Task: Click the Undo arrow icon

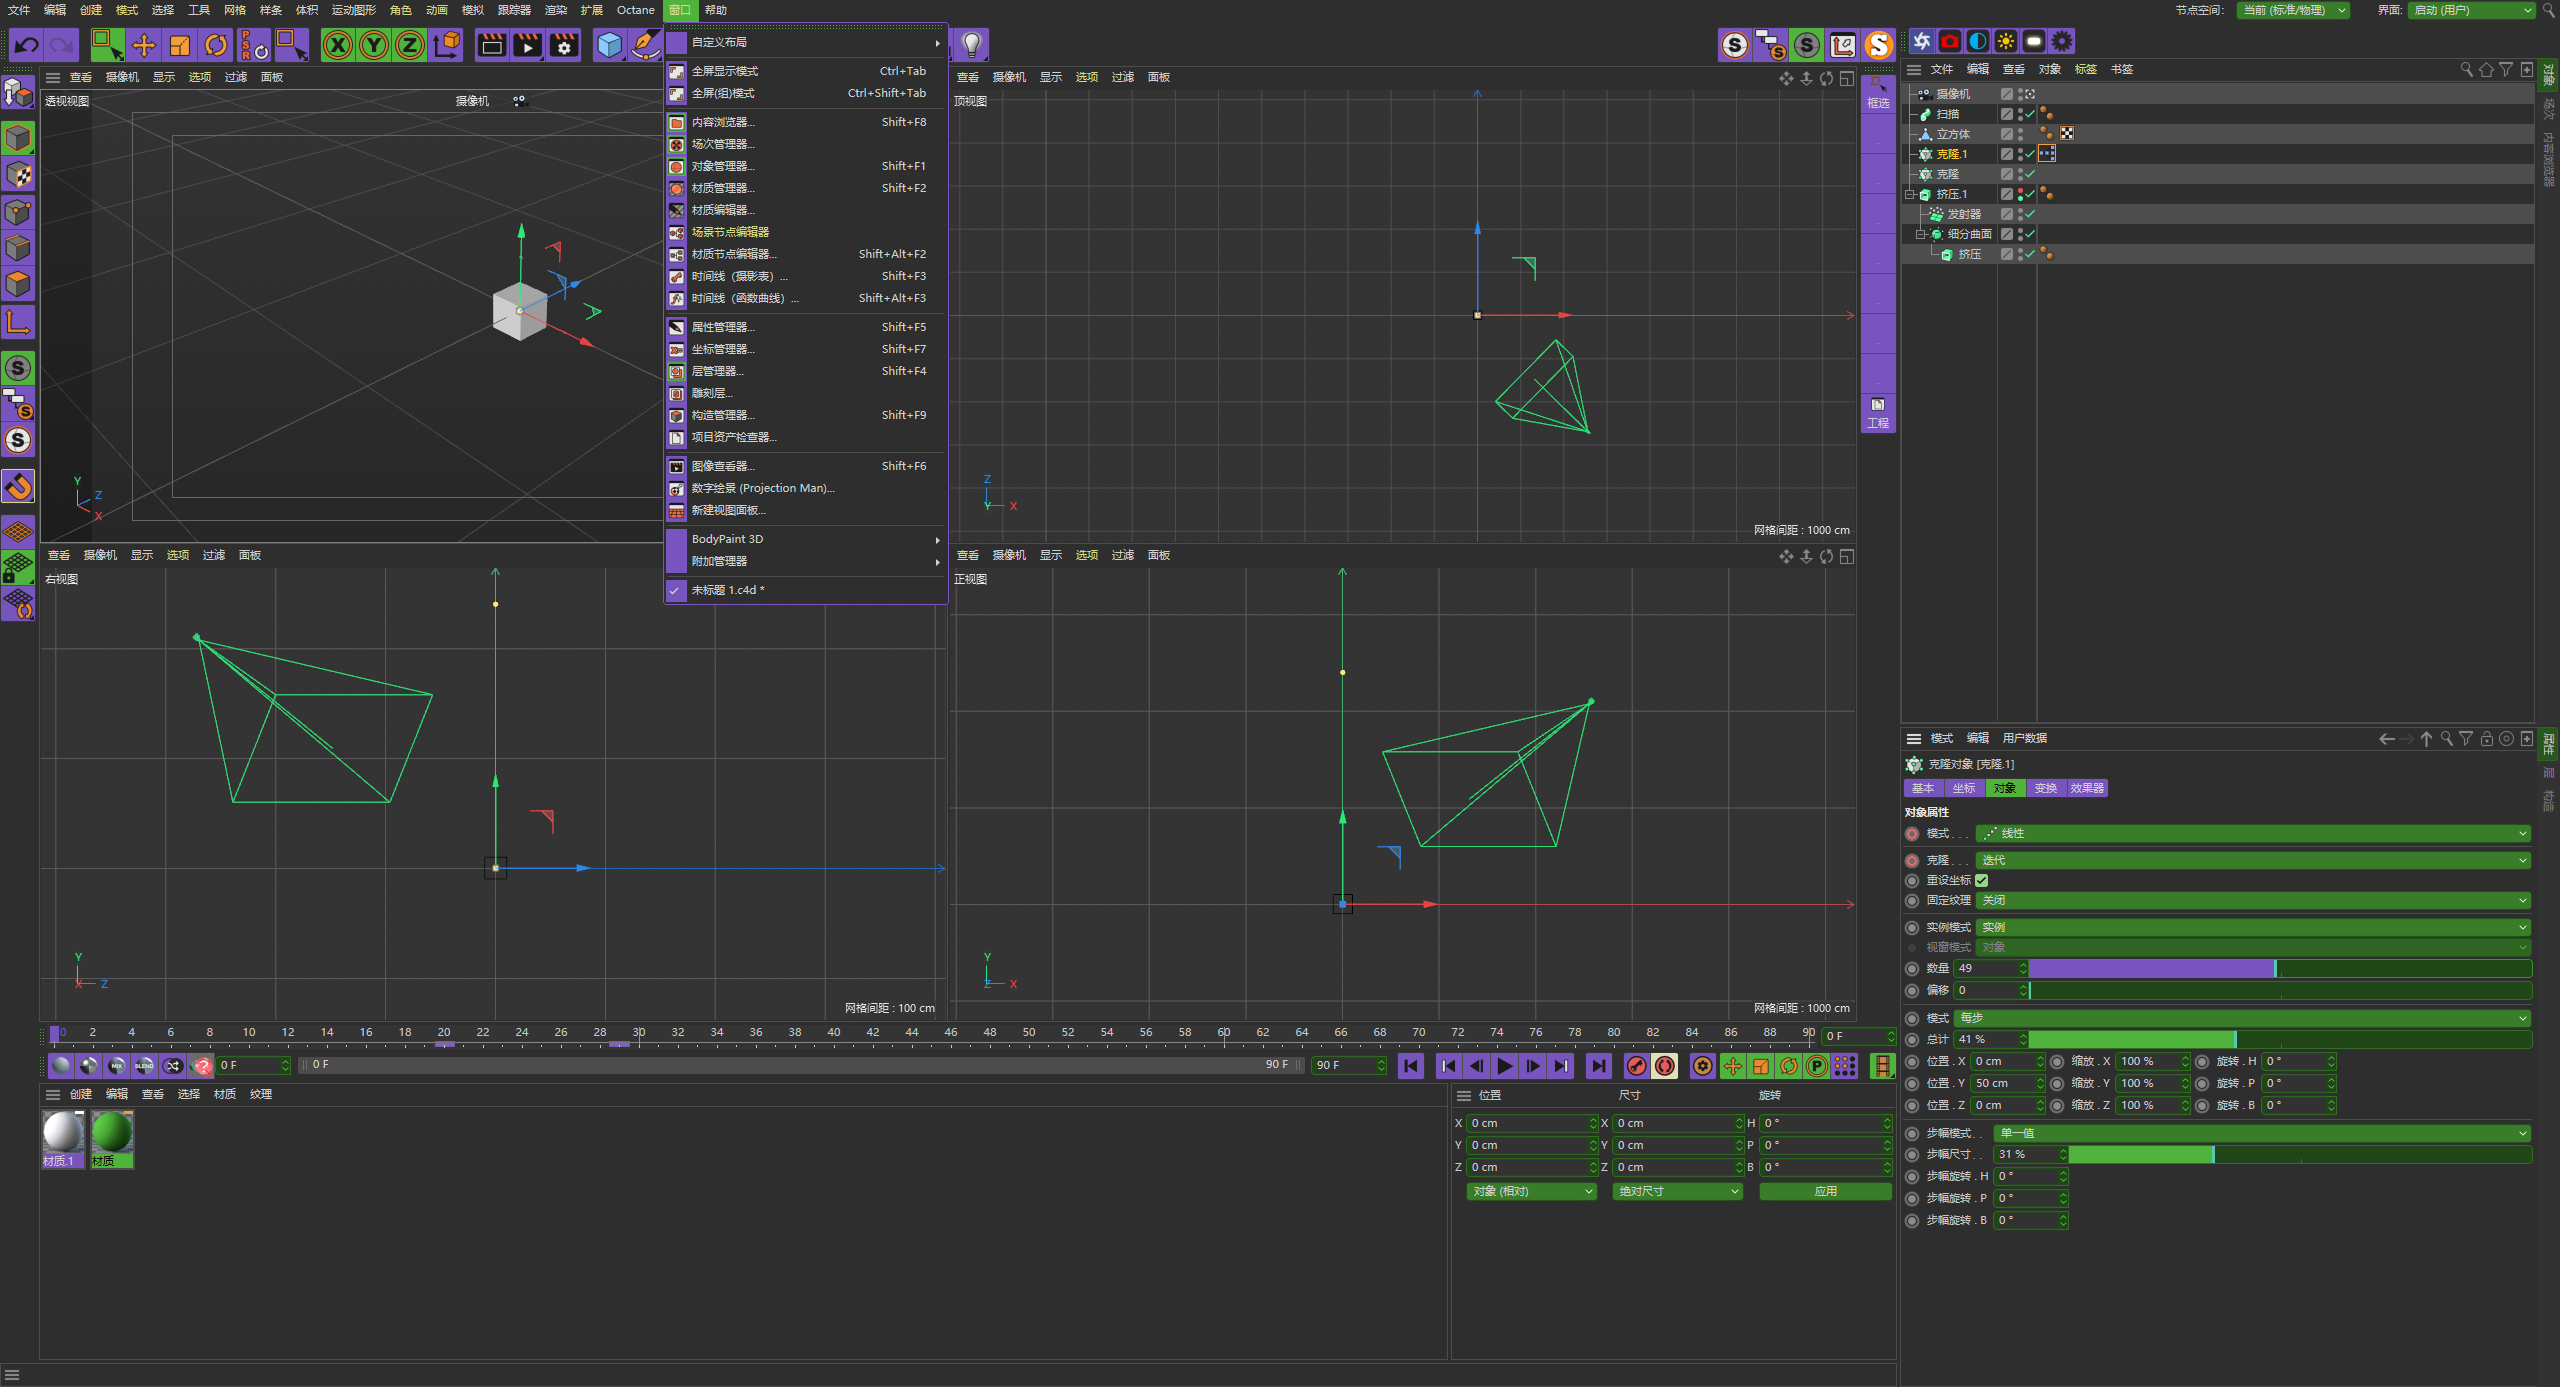Action: coord(27,45)
